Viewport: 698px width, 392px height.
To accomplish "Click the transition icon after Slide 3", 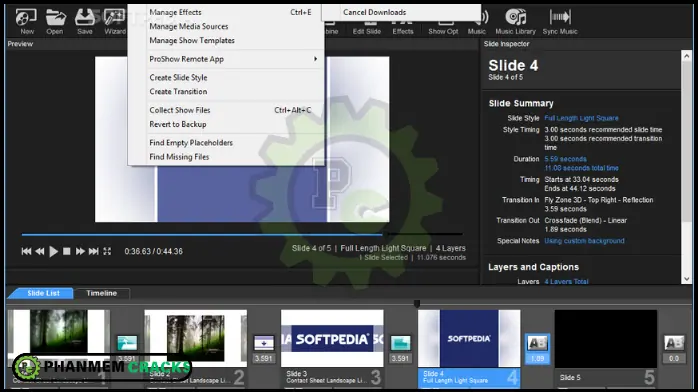I will pyautogui.click(x=401, y=343).
